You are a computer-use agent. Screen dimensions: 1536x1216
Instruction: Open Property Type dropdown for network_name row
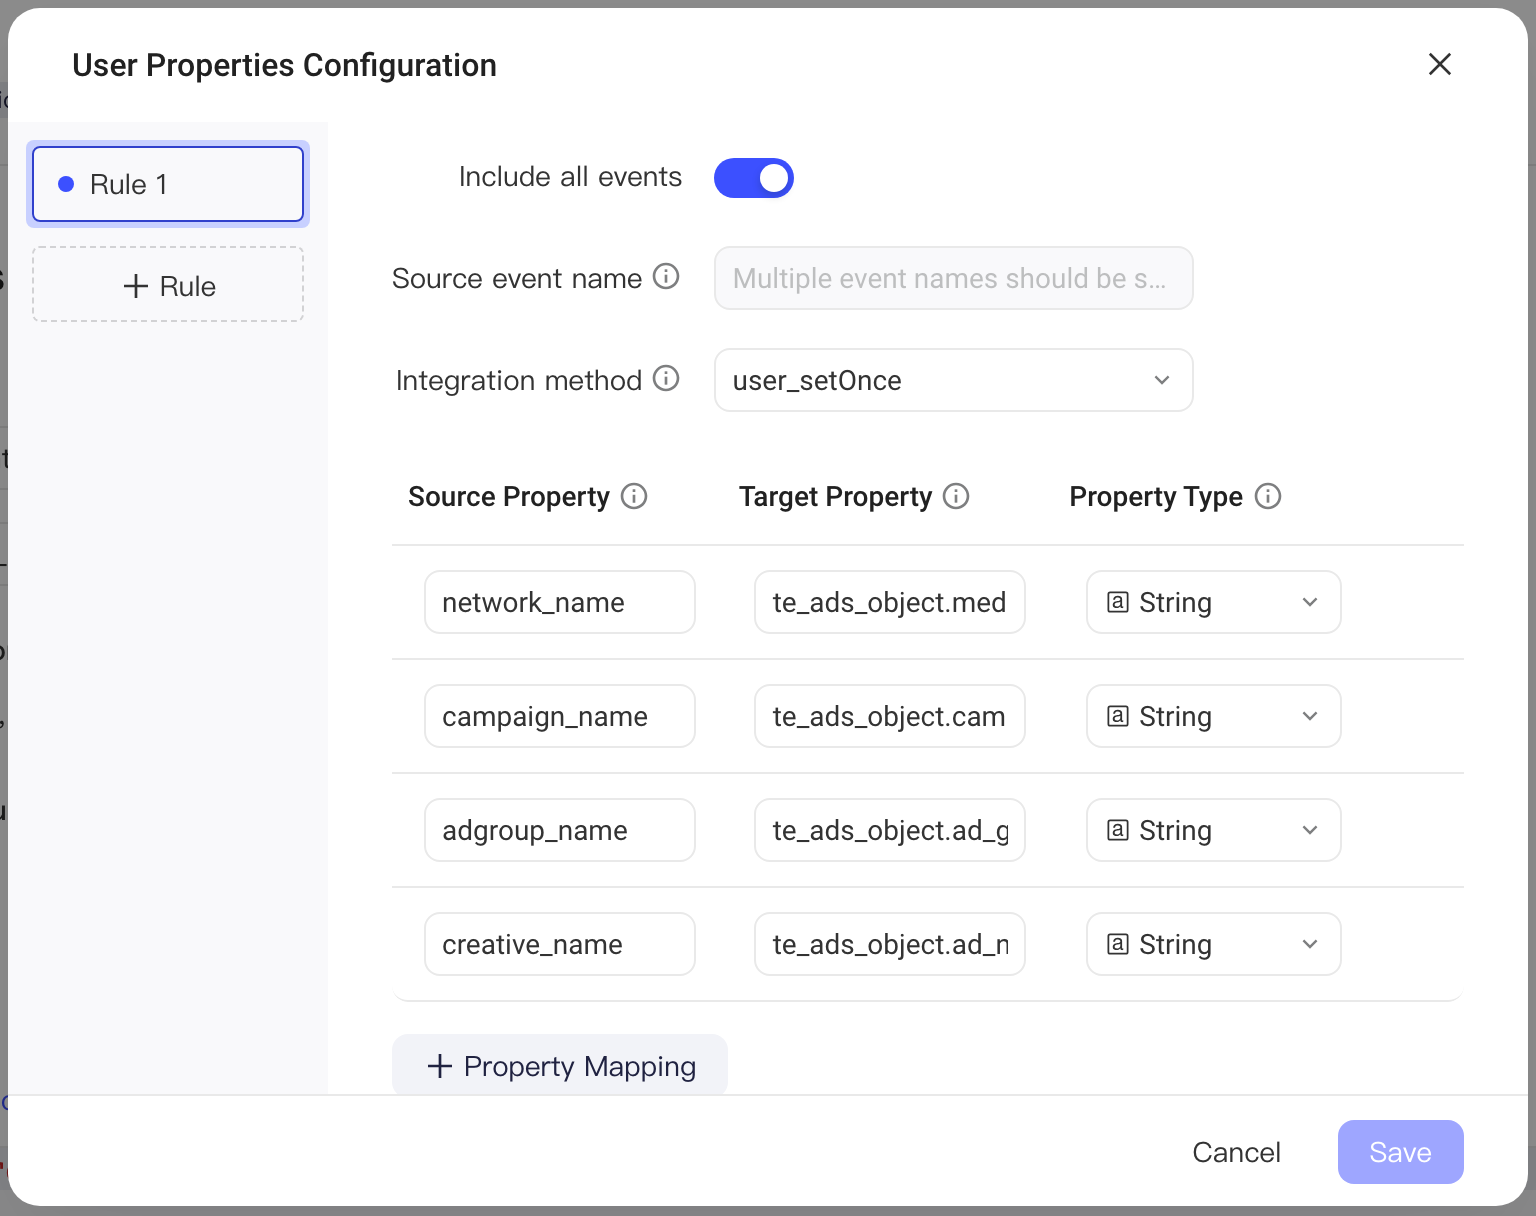coord(1214,602)
